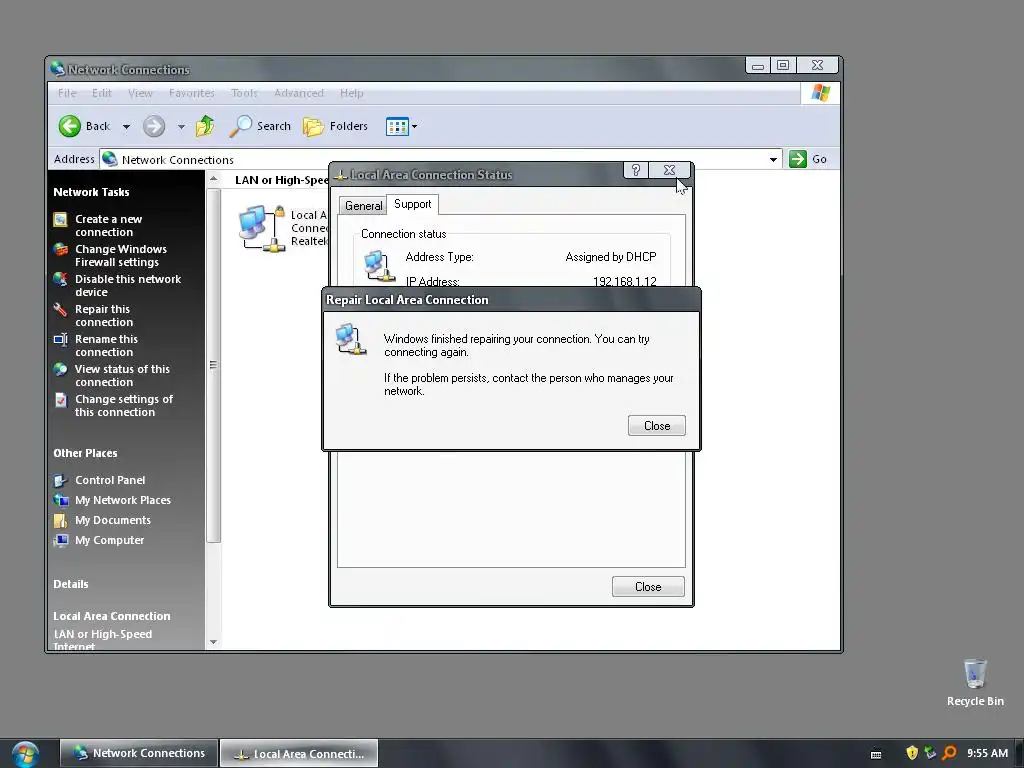Click the green Go arrow icon
The image size is (1024, 768).
click(x=798, y=159)
